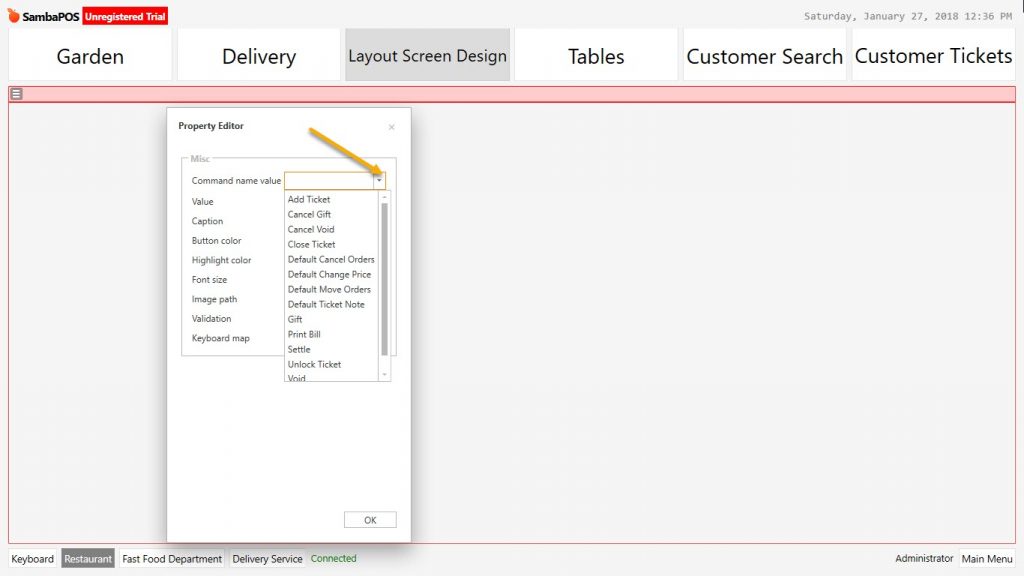Click the Property Editor title text
The image size is (1024, 576).
(x=211, y=125)
